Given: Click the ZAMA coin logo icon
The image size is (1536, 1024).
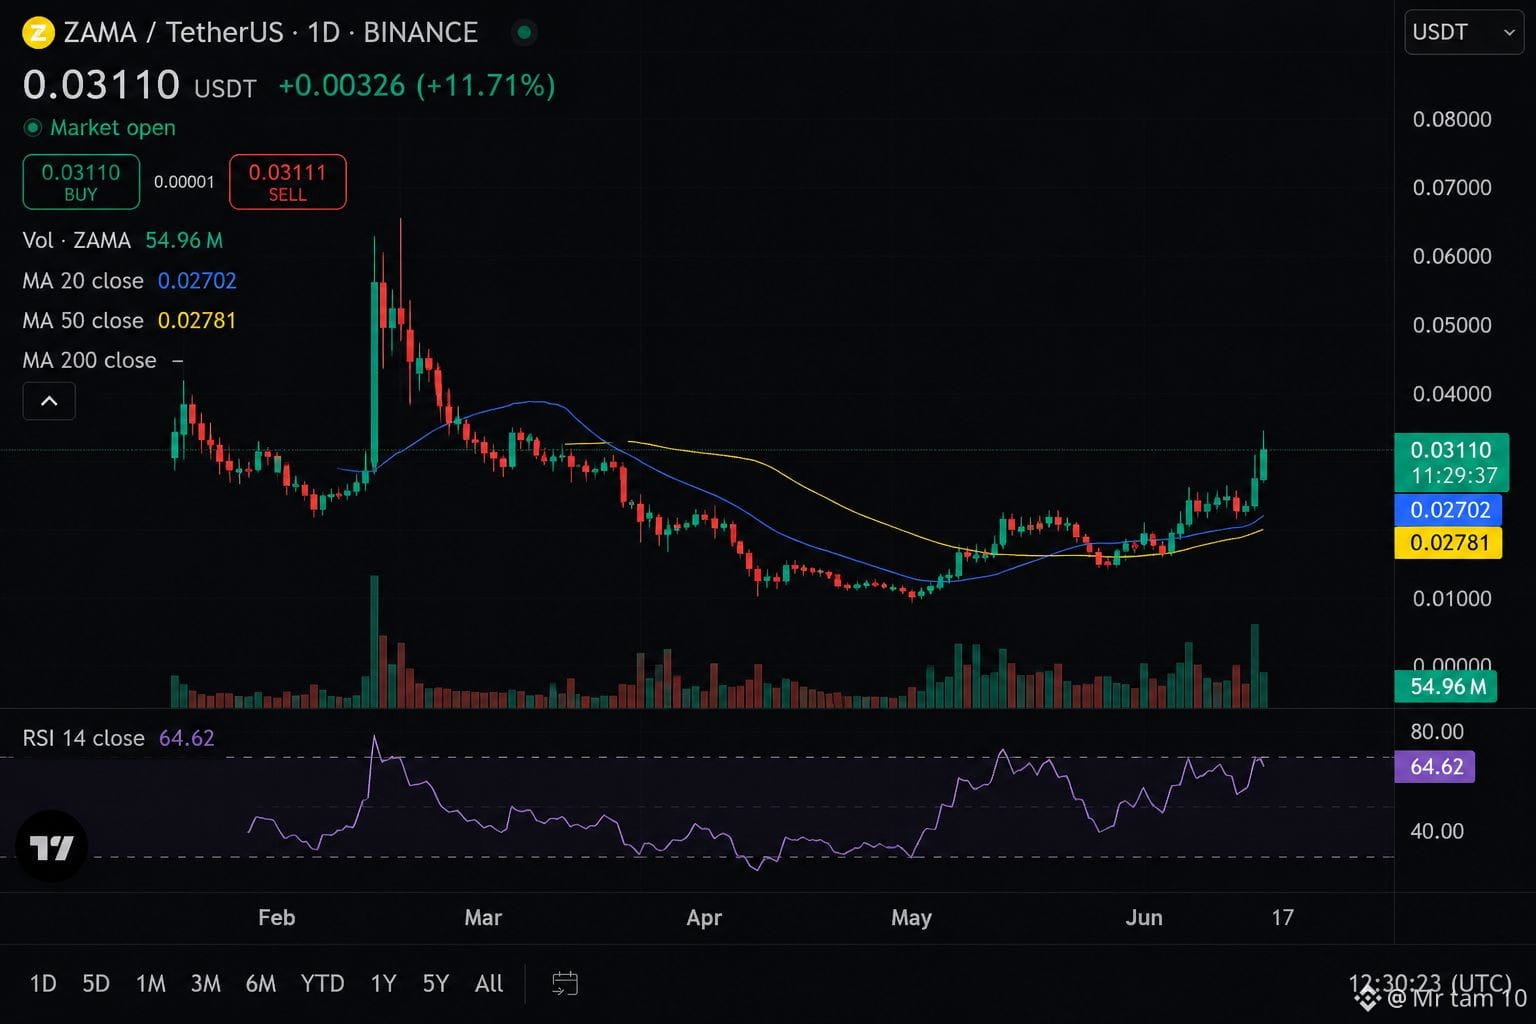Looking at the screenshot, I should [x=38, y=32].
